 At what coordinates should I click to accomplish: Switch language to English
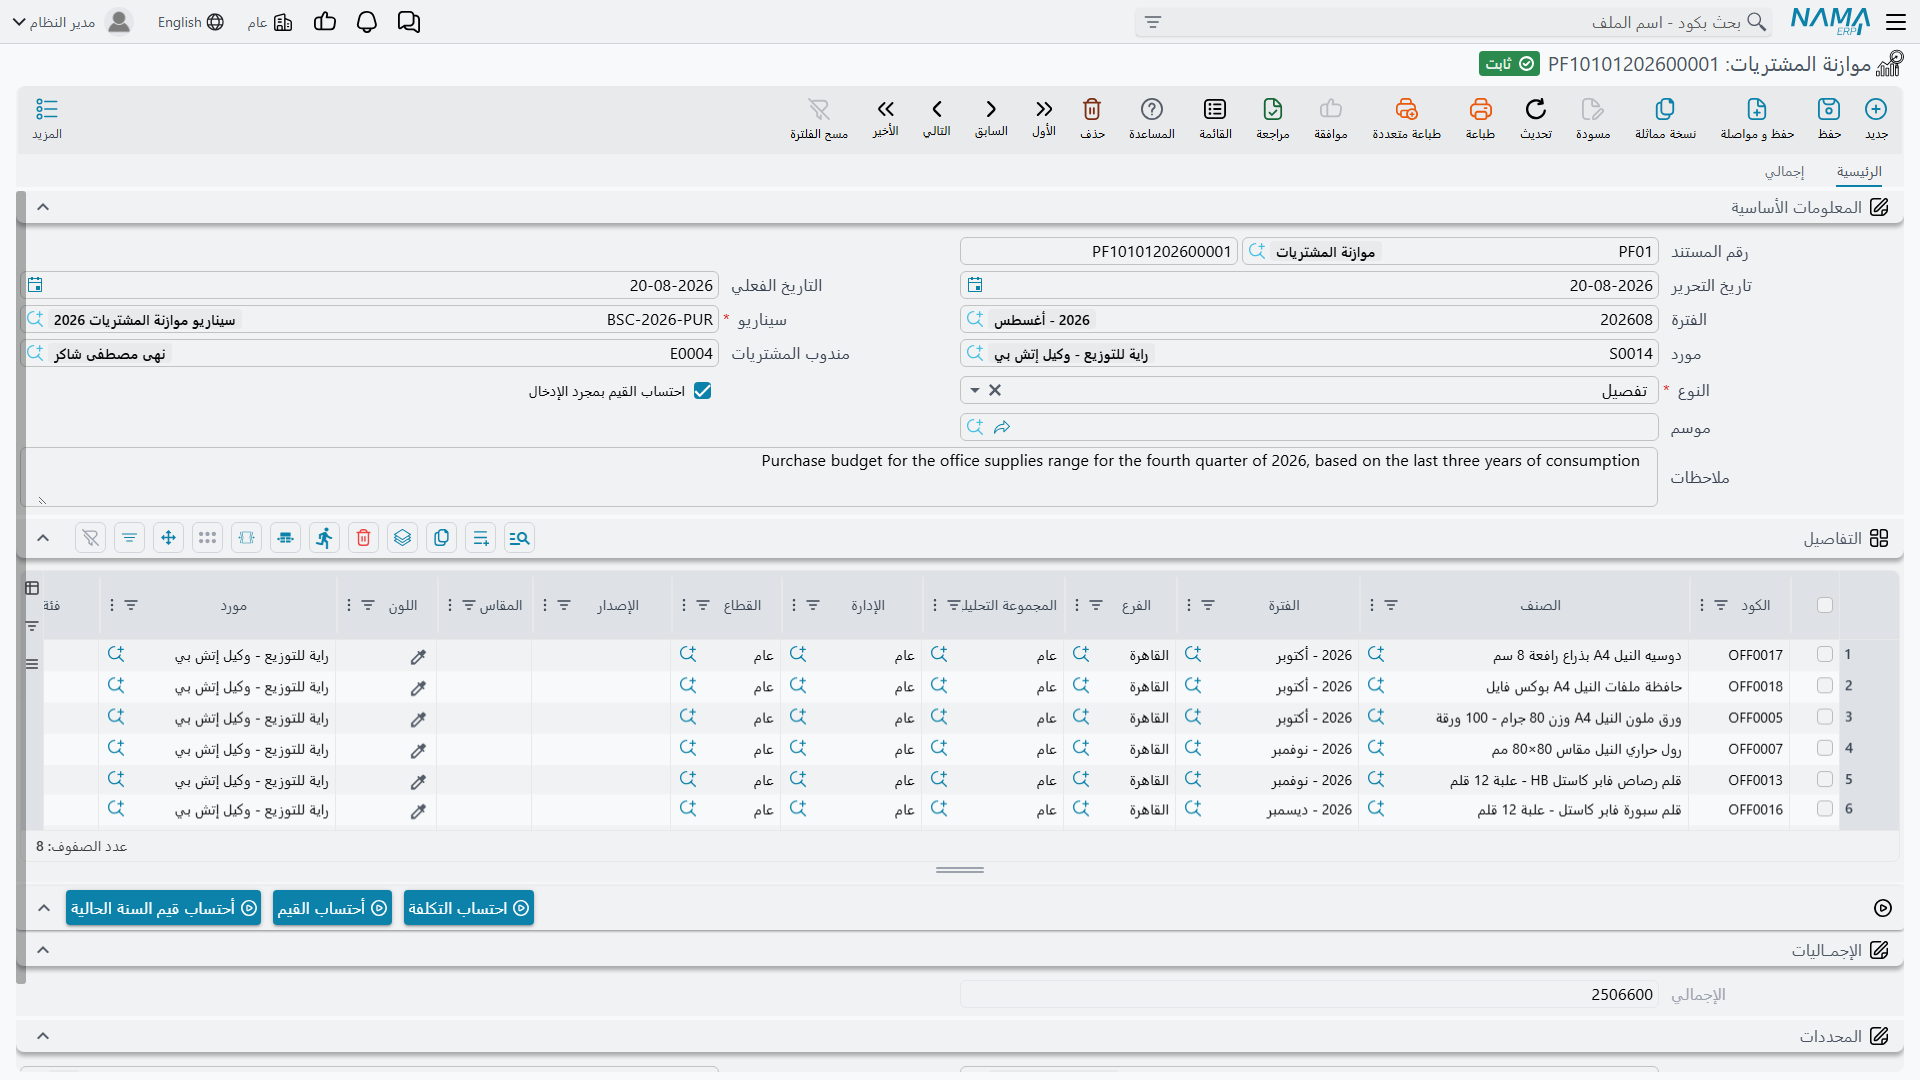(190, 22)
